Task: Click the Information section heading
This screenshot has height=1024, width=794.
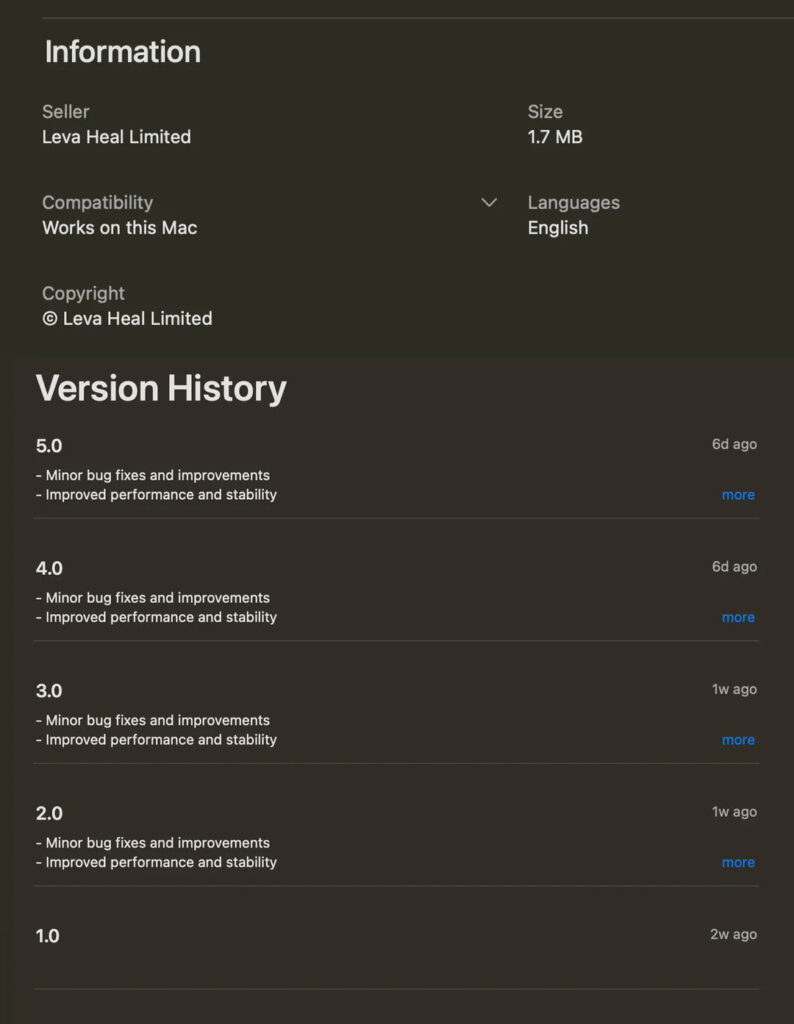Action: (122, 52)
